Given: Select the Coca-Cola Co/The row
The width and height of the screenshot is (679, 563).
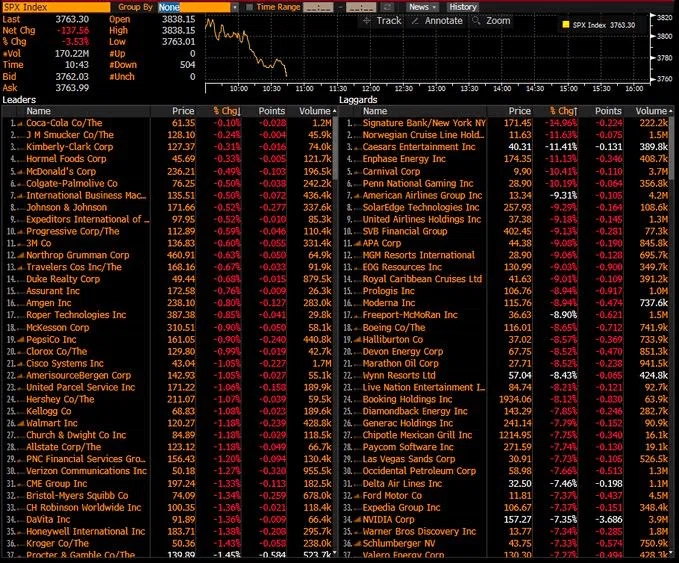Looking at the screenshot, I should [x=169, y=123].
